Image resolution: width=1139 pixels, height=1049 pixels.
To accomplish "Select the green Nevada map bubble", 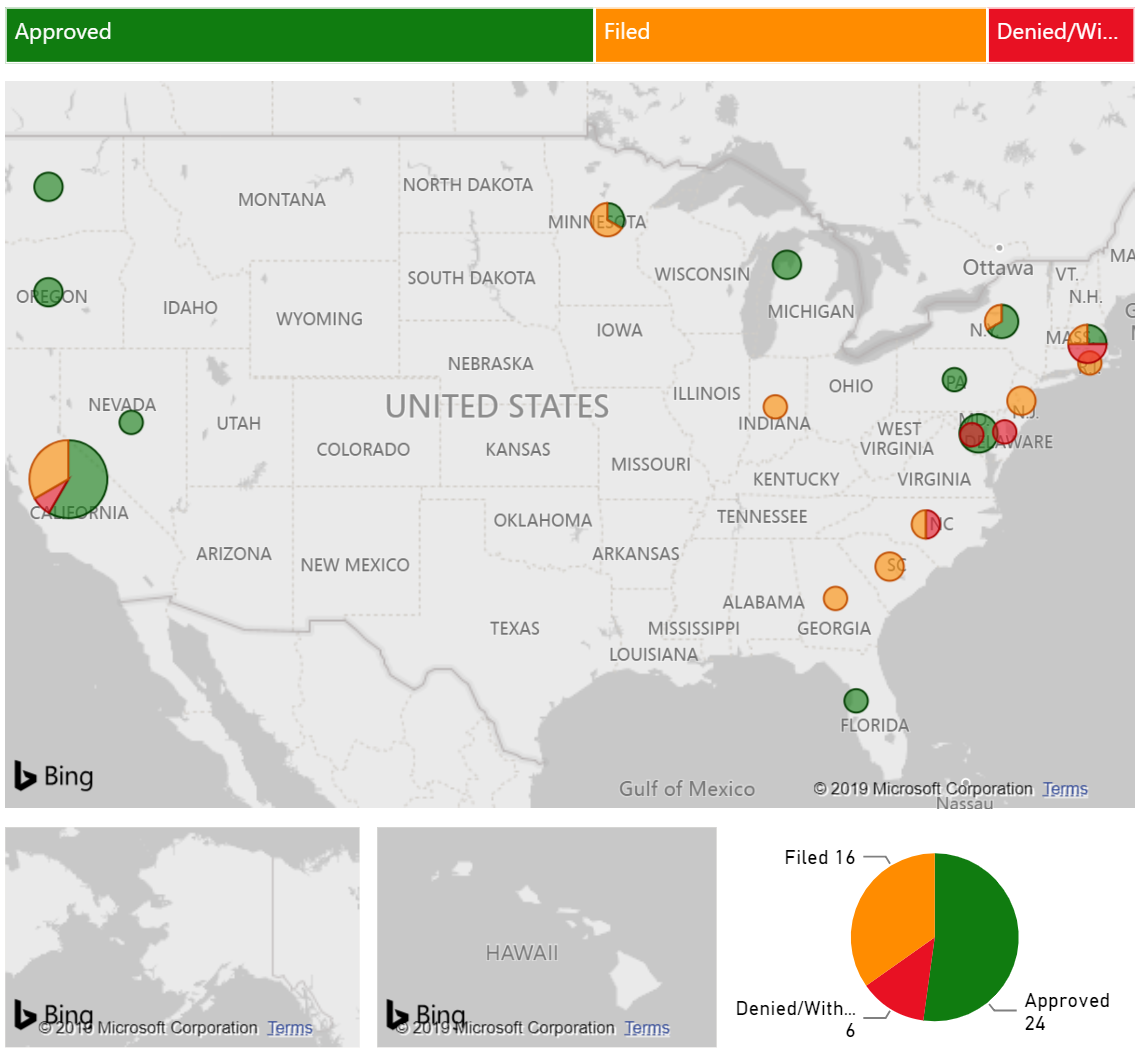I will 131,423.
